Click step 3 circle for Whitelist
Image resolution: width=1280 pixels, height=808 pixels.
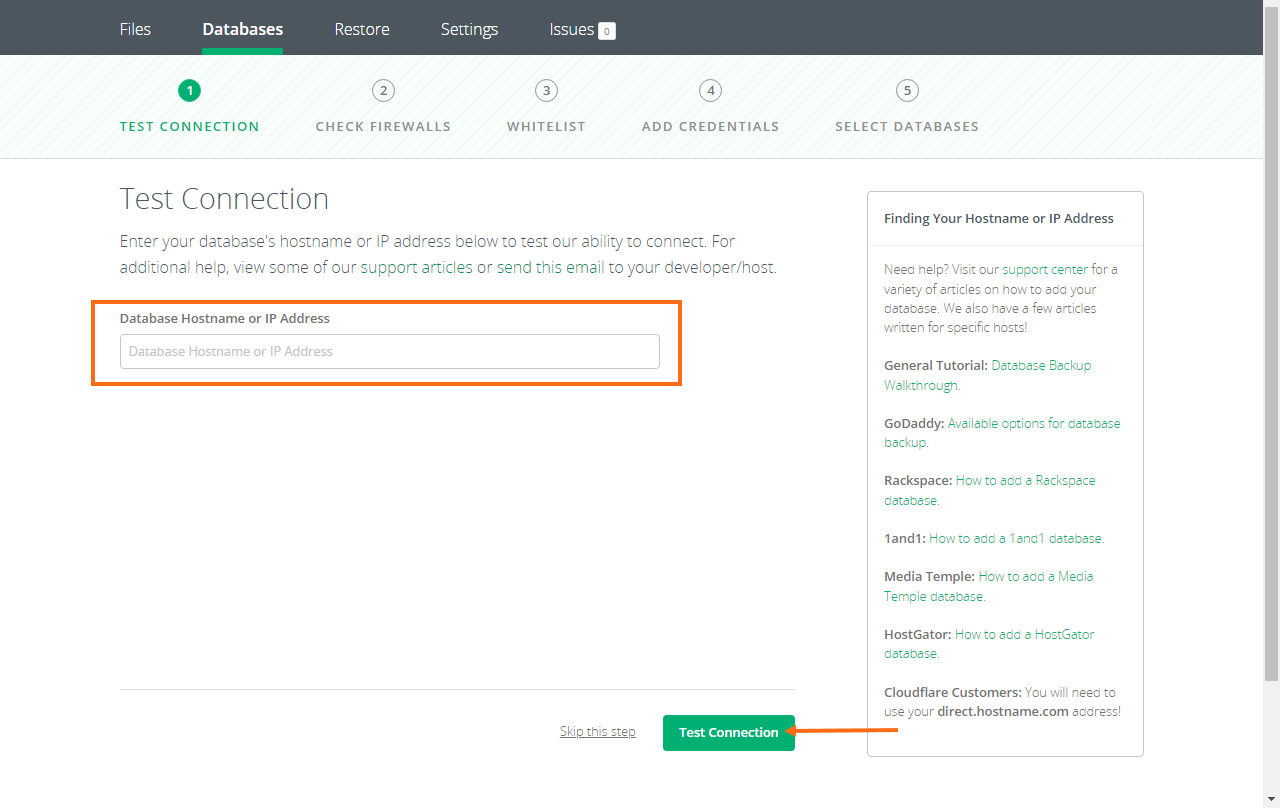[546, 91]
